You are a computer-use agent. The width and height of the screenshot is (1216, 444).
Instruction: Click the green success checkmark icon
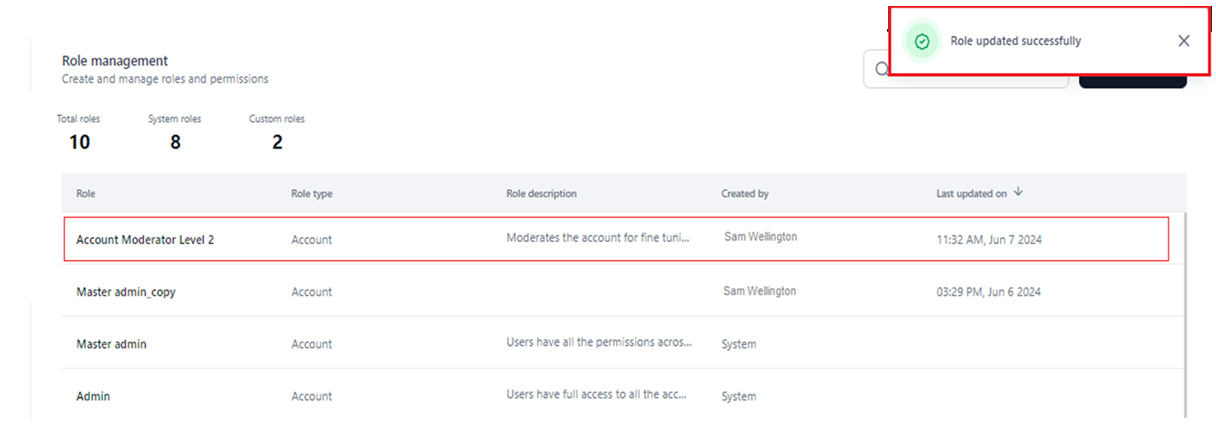tap(922, 41)
